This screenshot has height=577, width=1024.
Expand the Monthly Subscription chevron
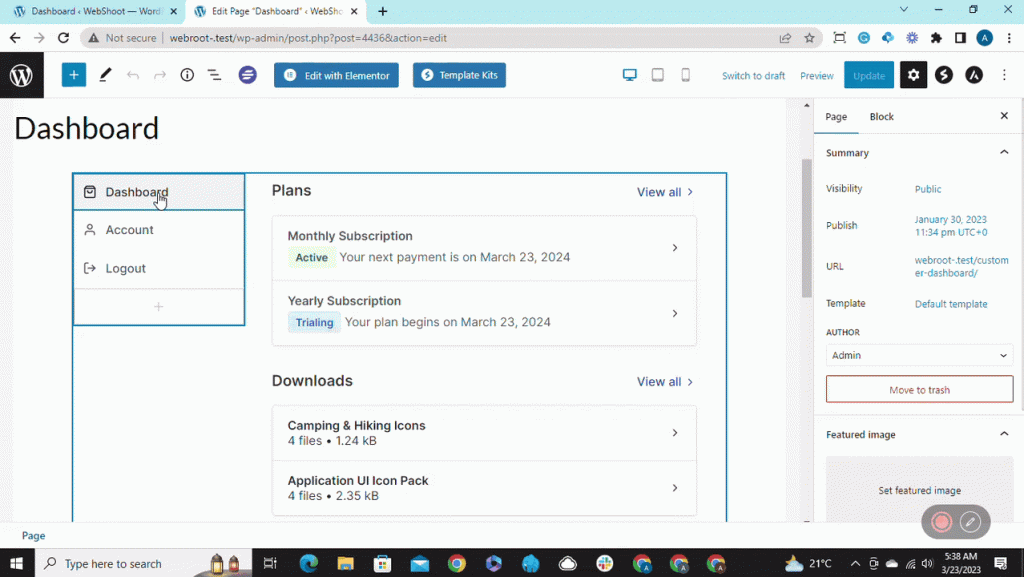(674, 248)
